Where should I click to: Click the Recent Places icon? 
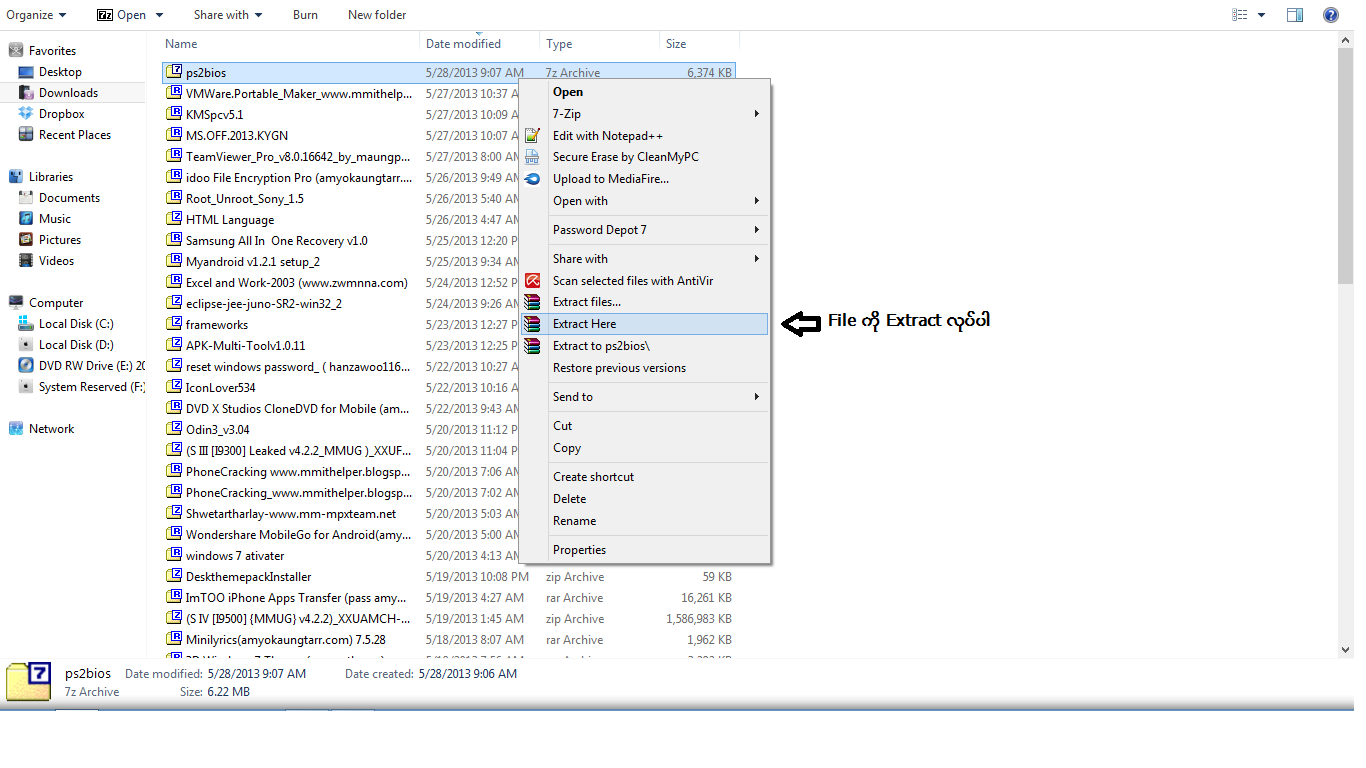pos(26,135)
